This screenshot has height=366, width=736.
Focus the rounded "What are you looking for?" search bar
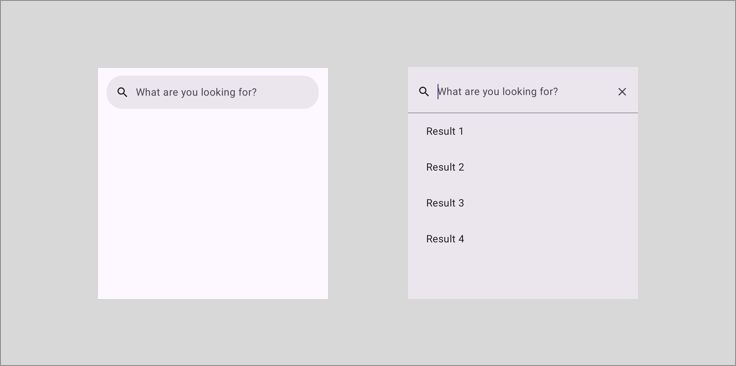click(x=213, y=92)
